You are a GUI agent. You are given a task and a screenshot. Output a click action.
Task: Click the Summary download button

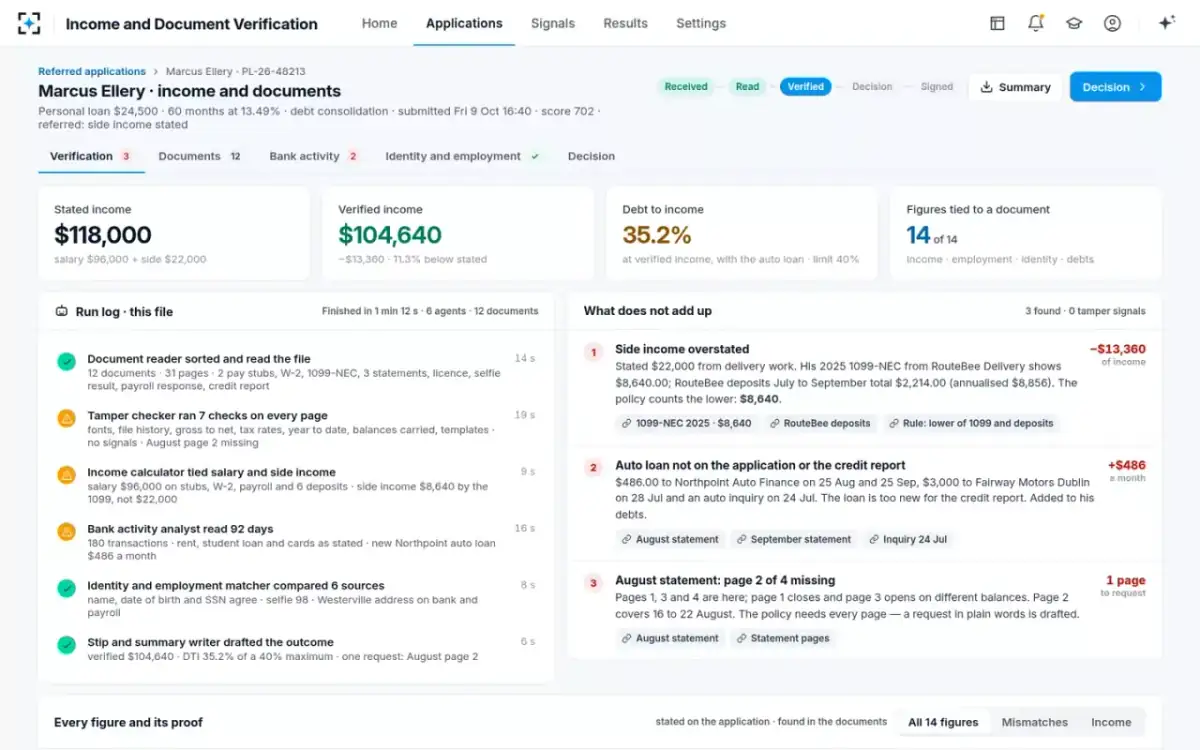pos(1015,87)
